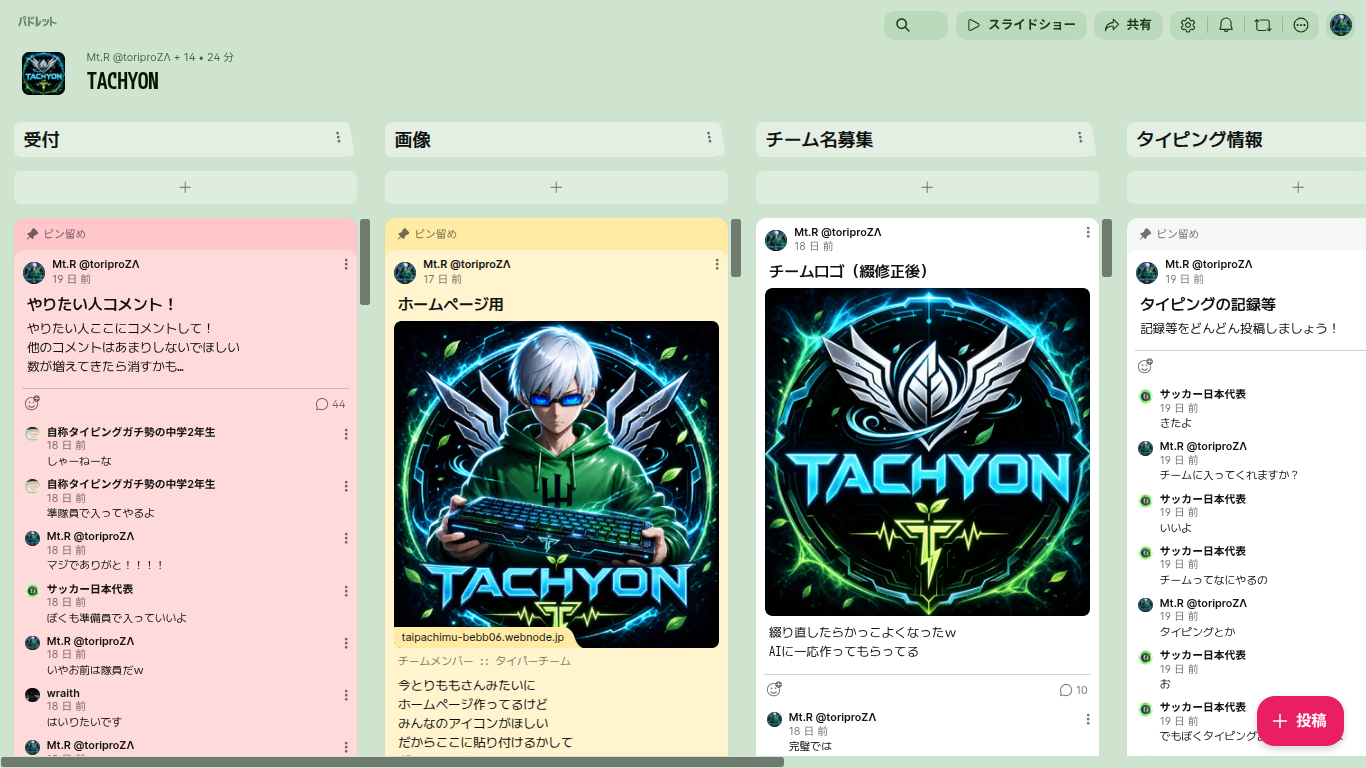Click the Mt.R avatar on the やりたい人コメント！ post

tap(34, 273)
